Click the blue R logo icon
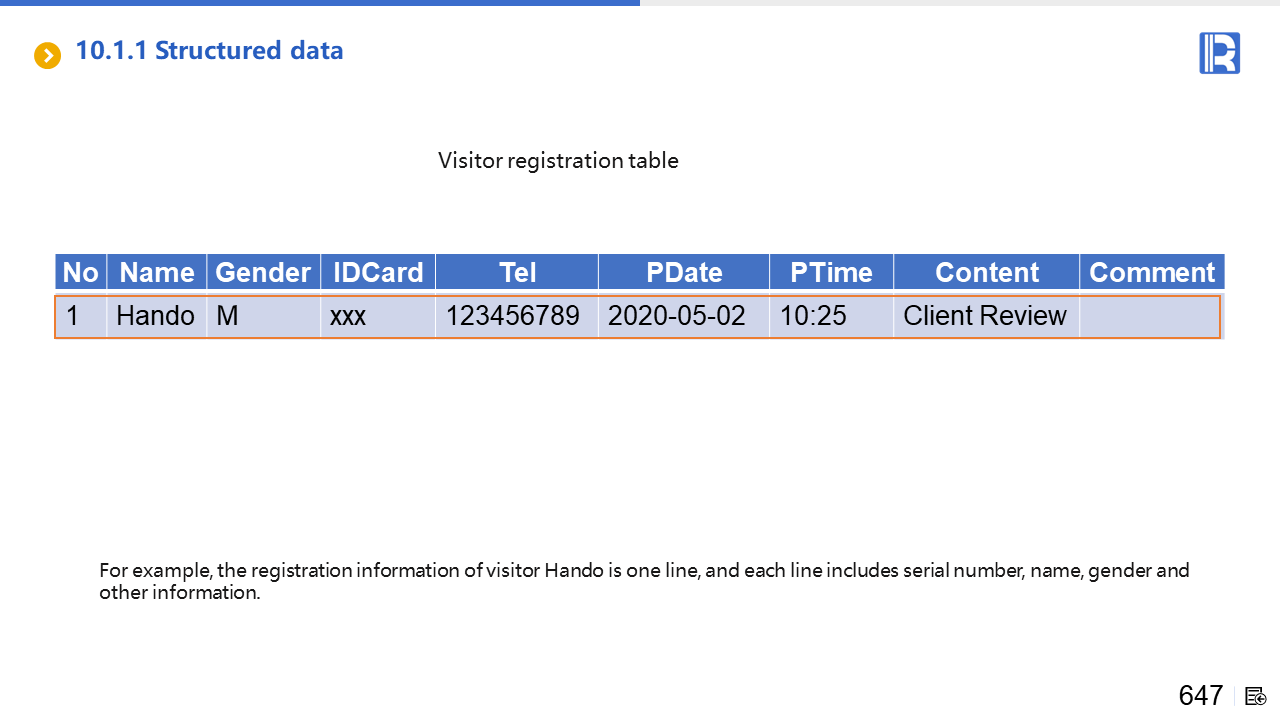Viewport: 1280px width, 720px height. 1219,53
